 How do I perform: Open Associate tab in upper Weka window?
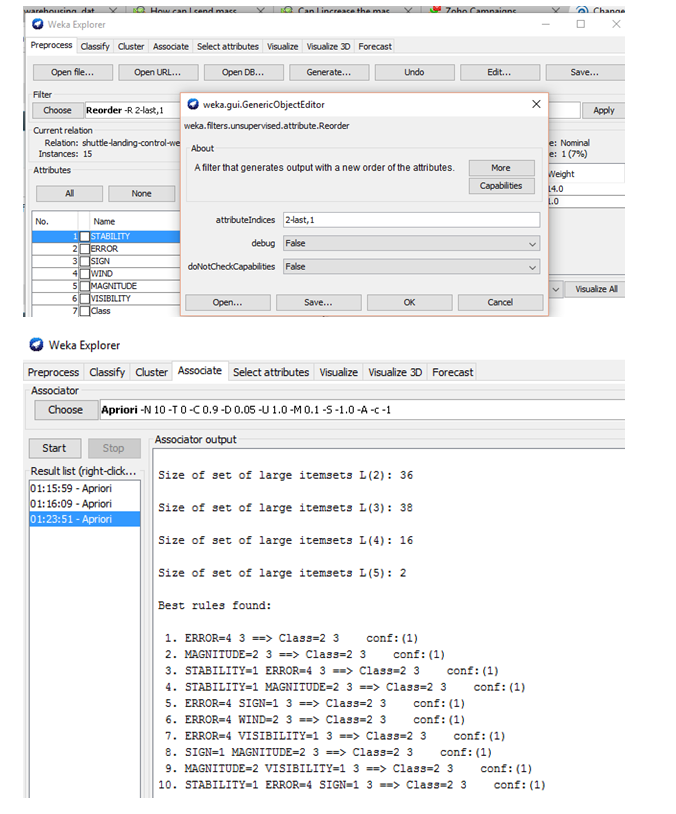pyautogui.click(x=171, y=47)
